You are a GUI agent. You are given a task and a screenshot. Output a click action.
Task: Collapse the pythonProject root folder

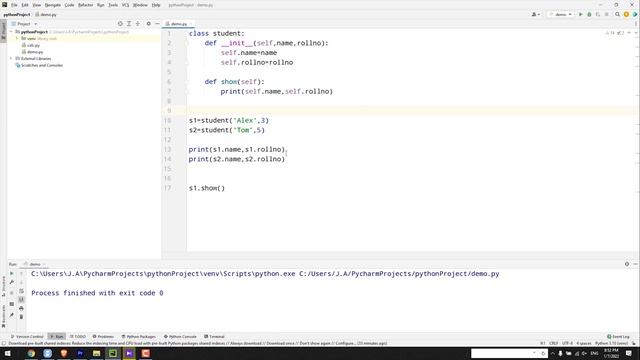tap(11, 31)
